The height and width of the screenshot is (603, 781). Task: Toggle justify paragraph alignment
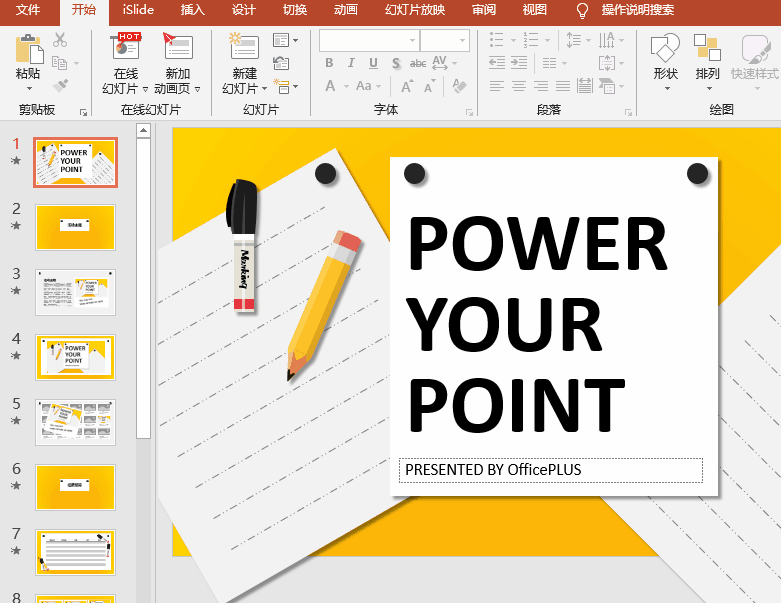(x=563, y=86)
